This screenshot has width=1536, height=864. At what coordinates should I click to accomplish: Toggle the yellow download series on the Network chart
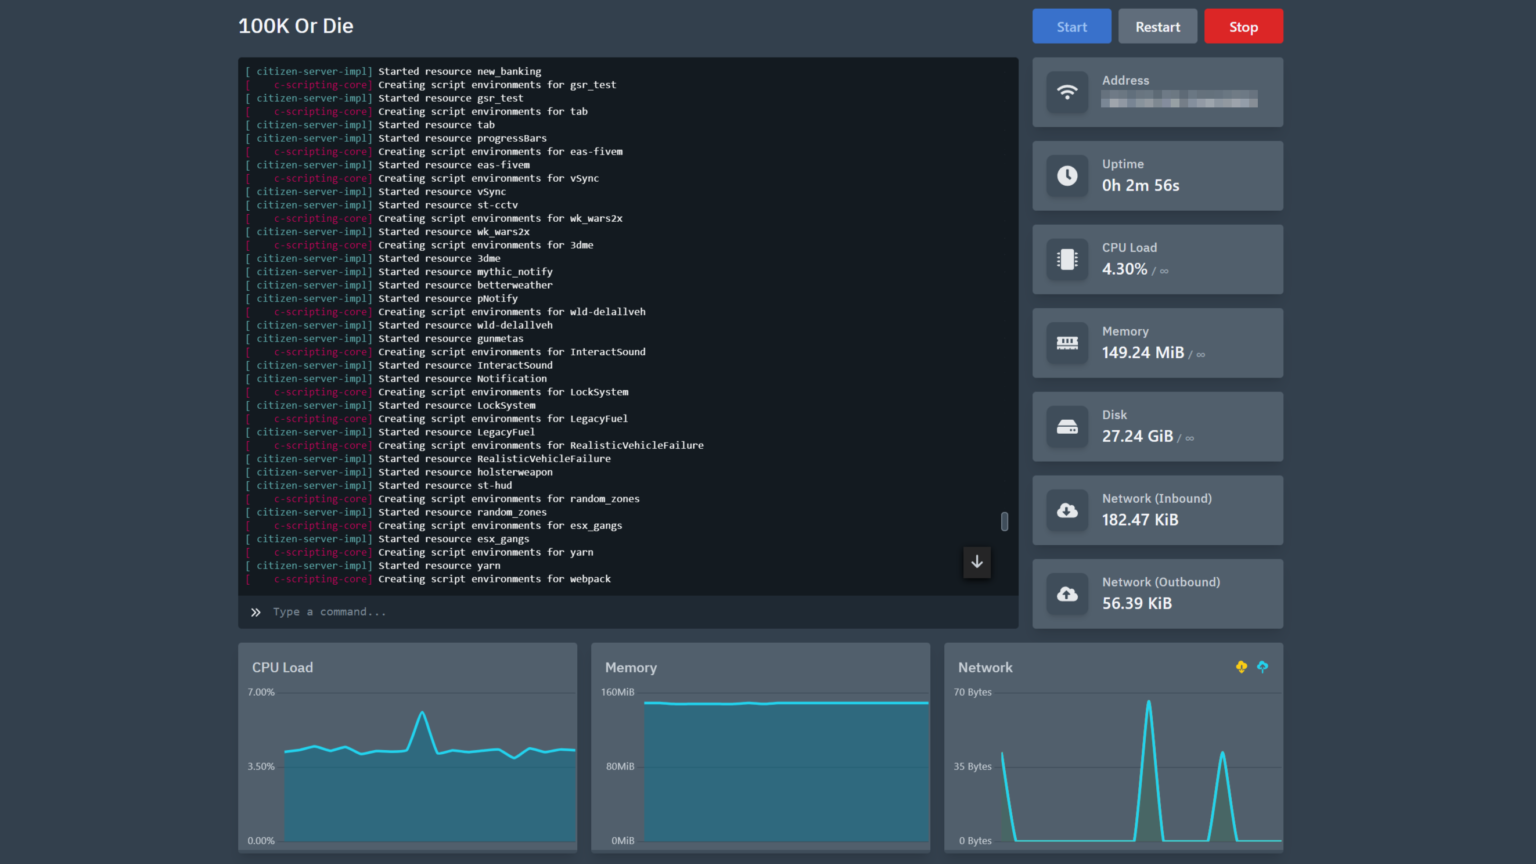(x=1241, y=667)
